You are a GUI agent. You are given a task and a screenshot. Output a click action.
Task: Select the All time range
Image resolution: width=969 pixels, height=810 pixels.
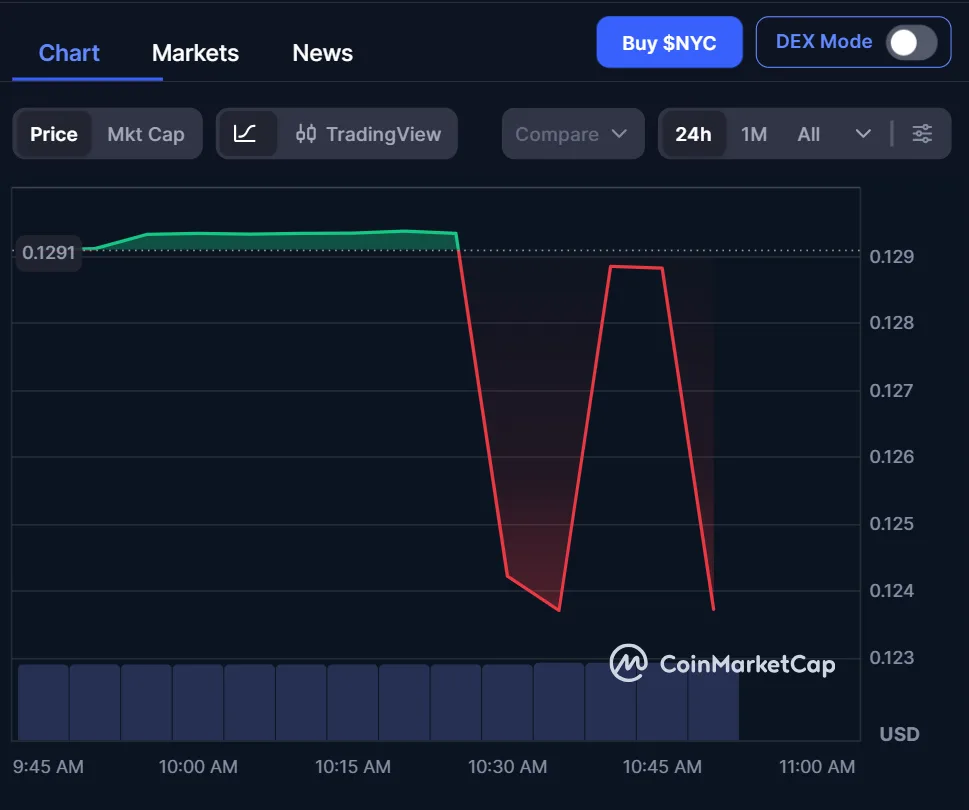[808, 132]
